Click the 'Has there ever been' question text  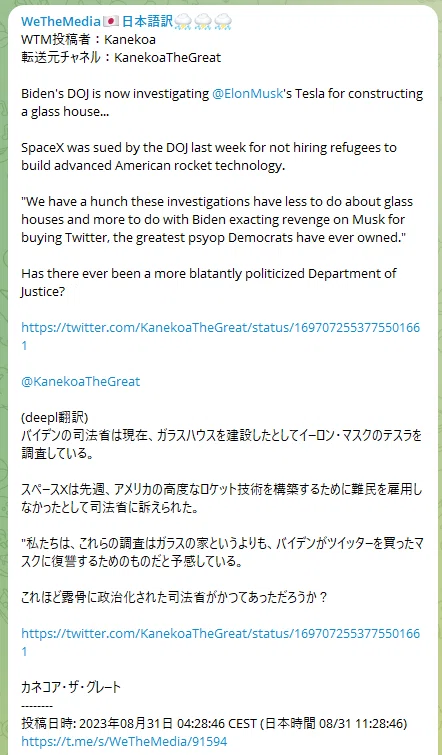pyautogui.click(x=209, y=283)
